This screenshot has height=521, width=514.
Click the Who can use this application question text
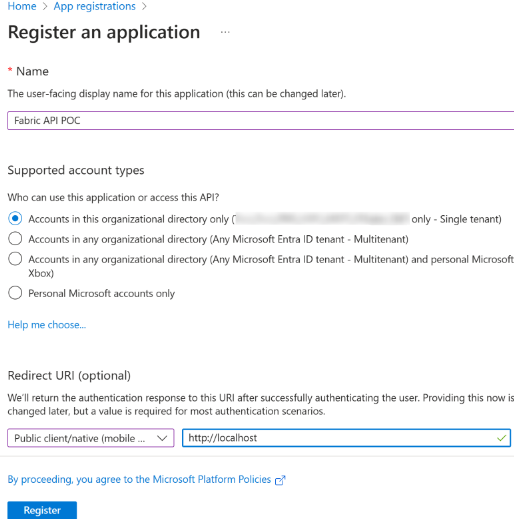pyautogui.click(x=113, y=197)
